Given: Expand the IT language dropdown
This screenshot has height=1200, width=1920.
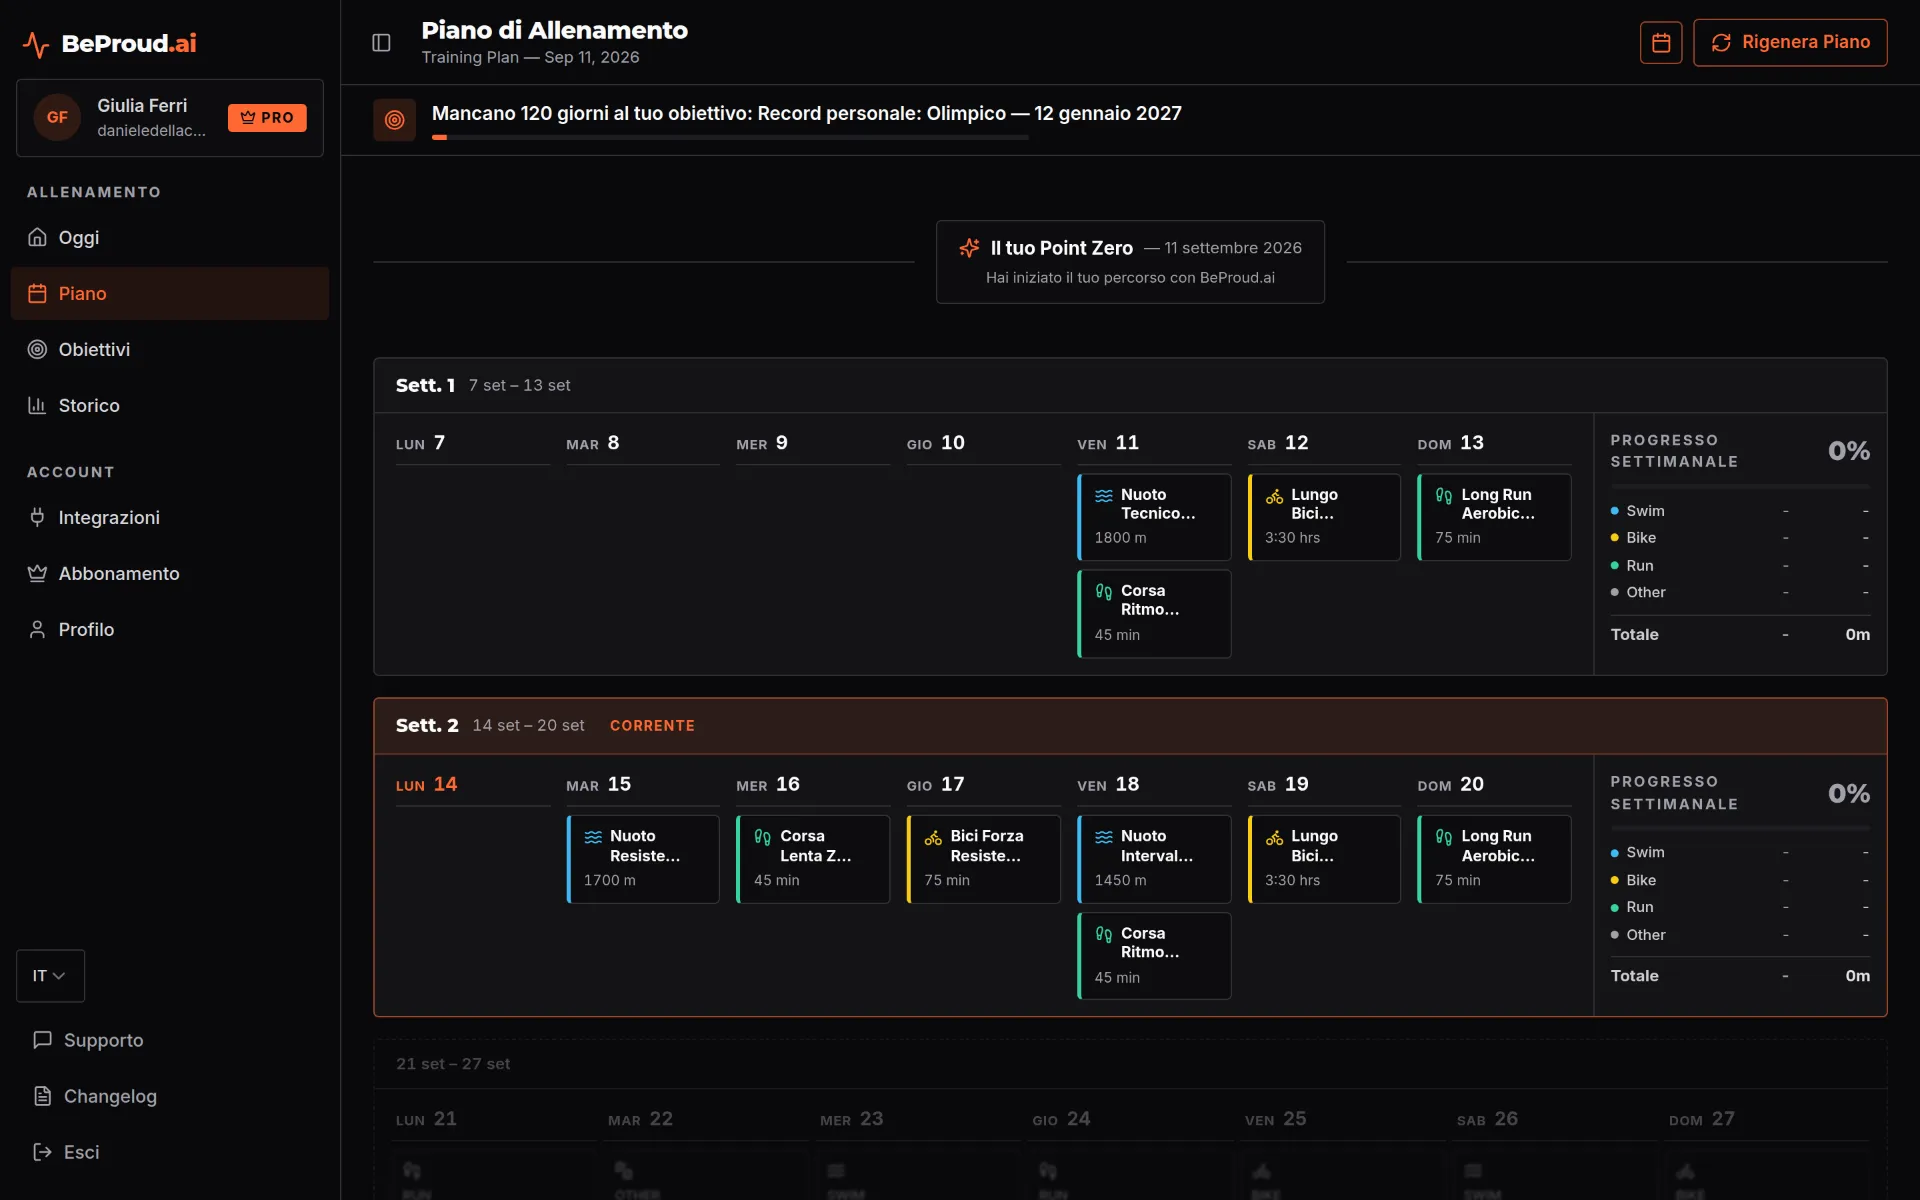Looking at the screenshot, I should coord(50,975).
